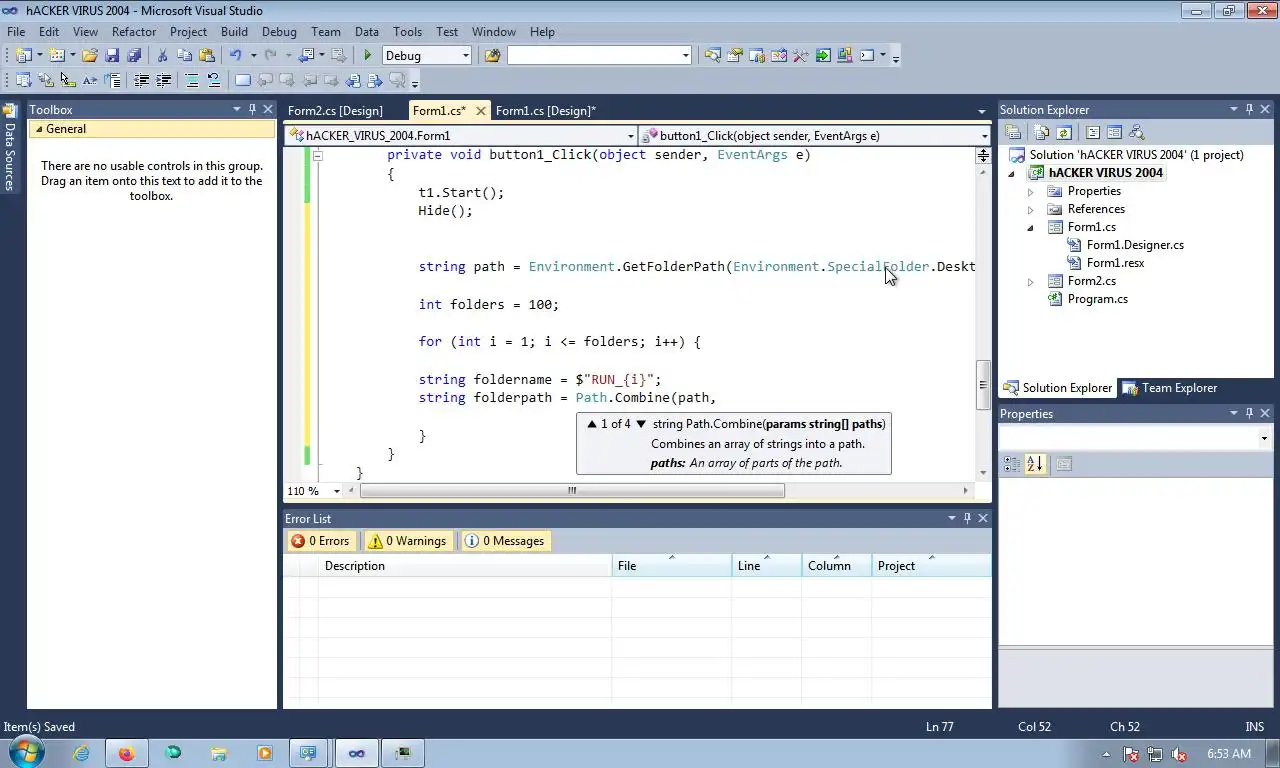This screenshot has width=1280, height=768.
Task: Switch to the Form1.cs [Design]* tab
Action: click(546, 111)
